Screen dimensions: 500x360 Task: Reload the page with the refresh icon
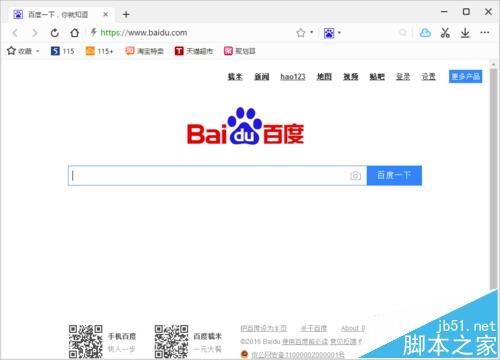click(55, 33)
